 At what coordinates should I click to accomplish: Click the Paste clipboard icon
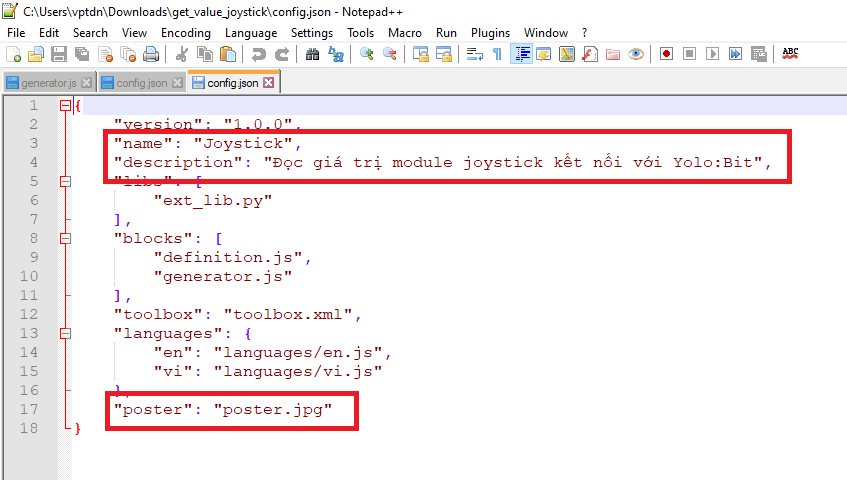click(228, 54)
